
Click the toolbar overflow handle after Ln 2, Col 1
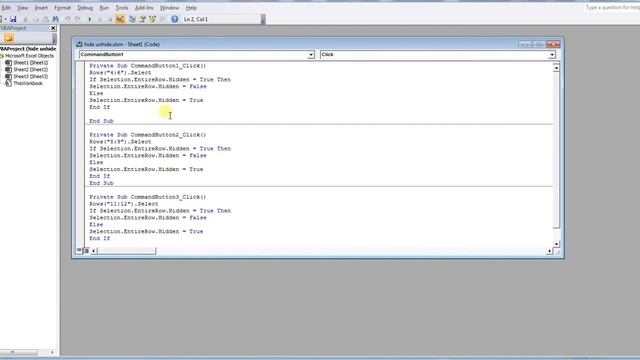tap(263, 19)
